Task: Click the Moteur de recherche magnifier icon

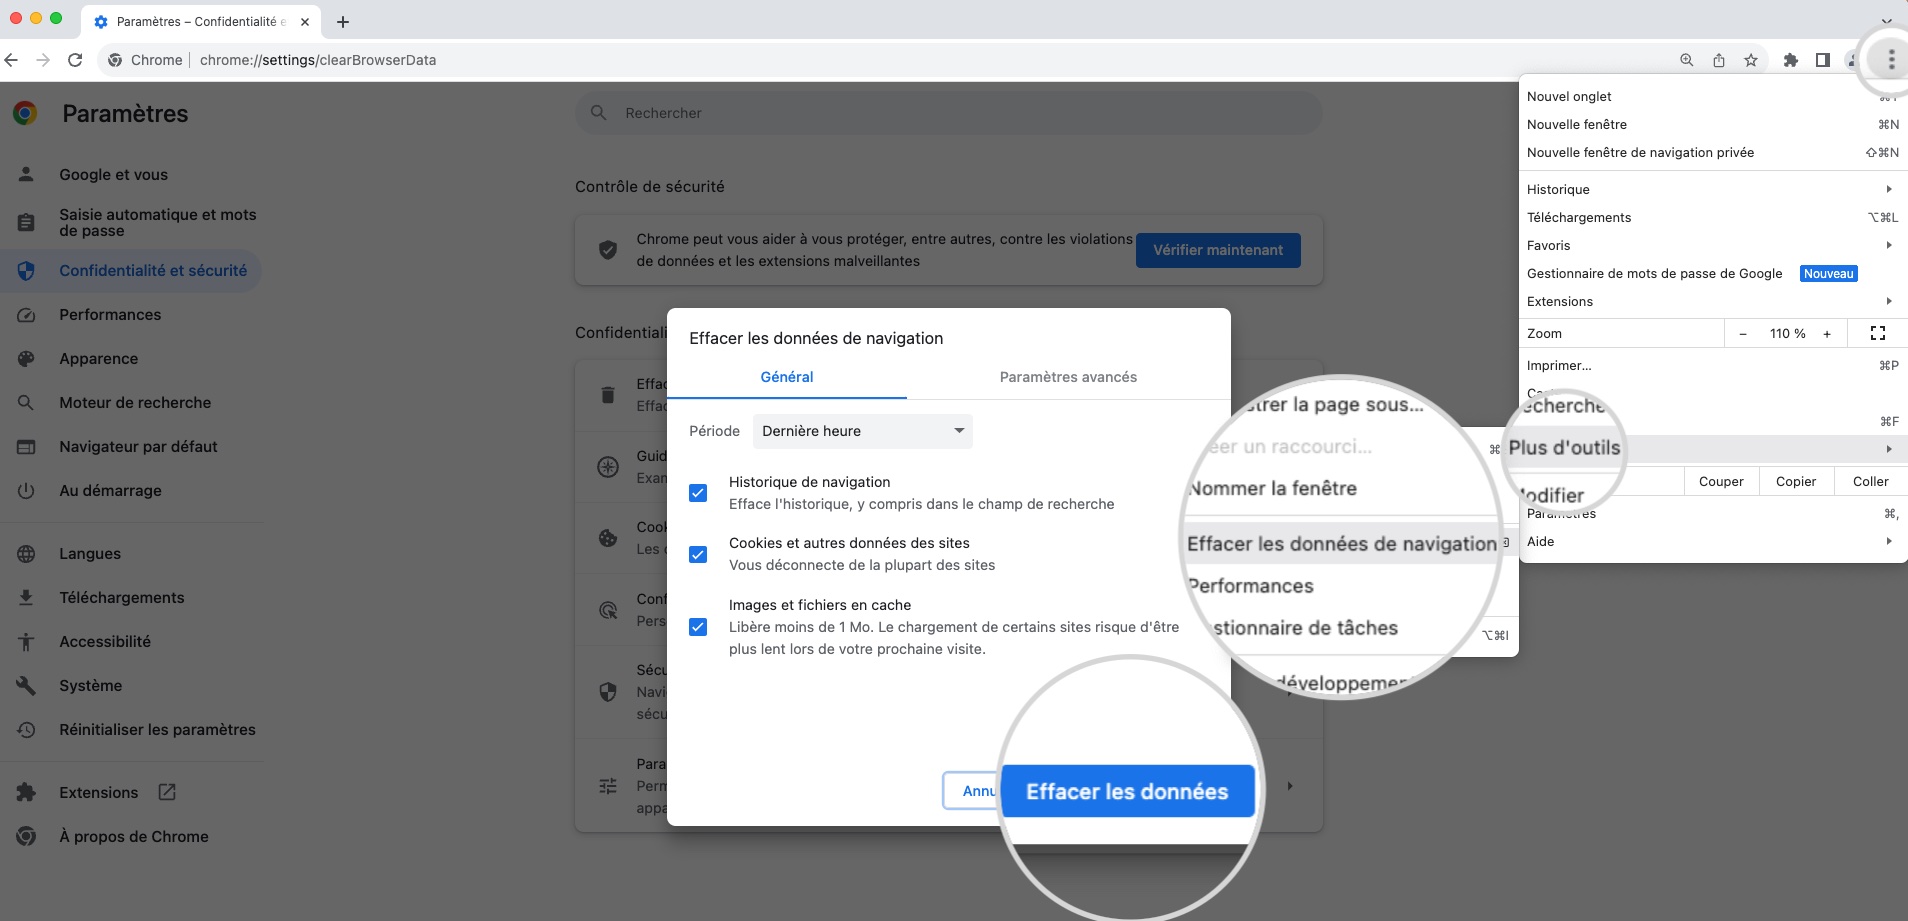Action: pos(27,403)
